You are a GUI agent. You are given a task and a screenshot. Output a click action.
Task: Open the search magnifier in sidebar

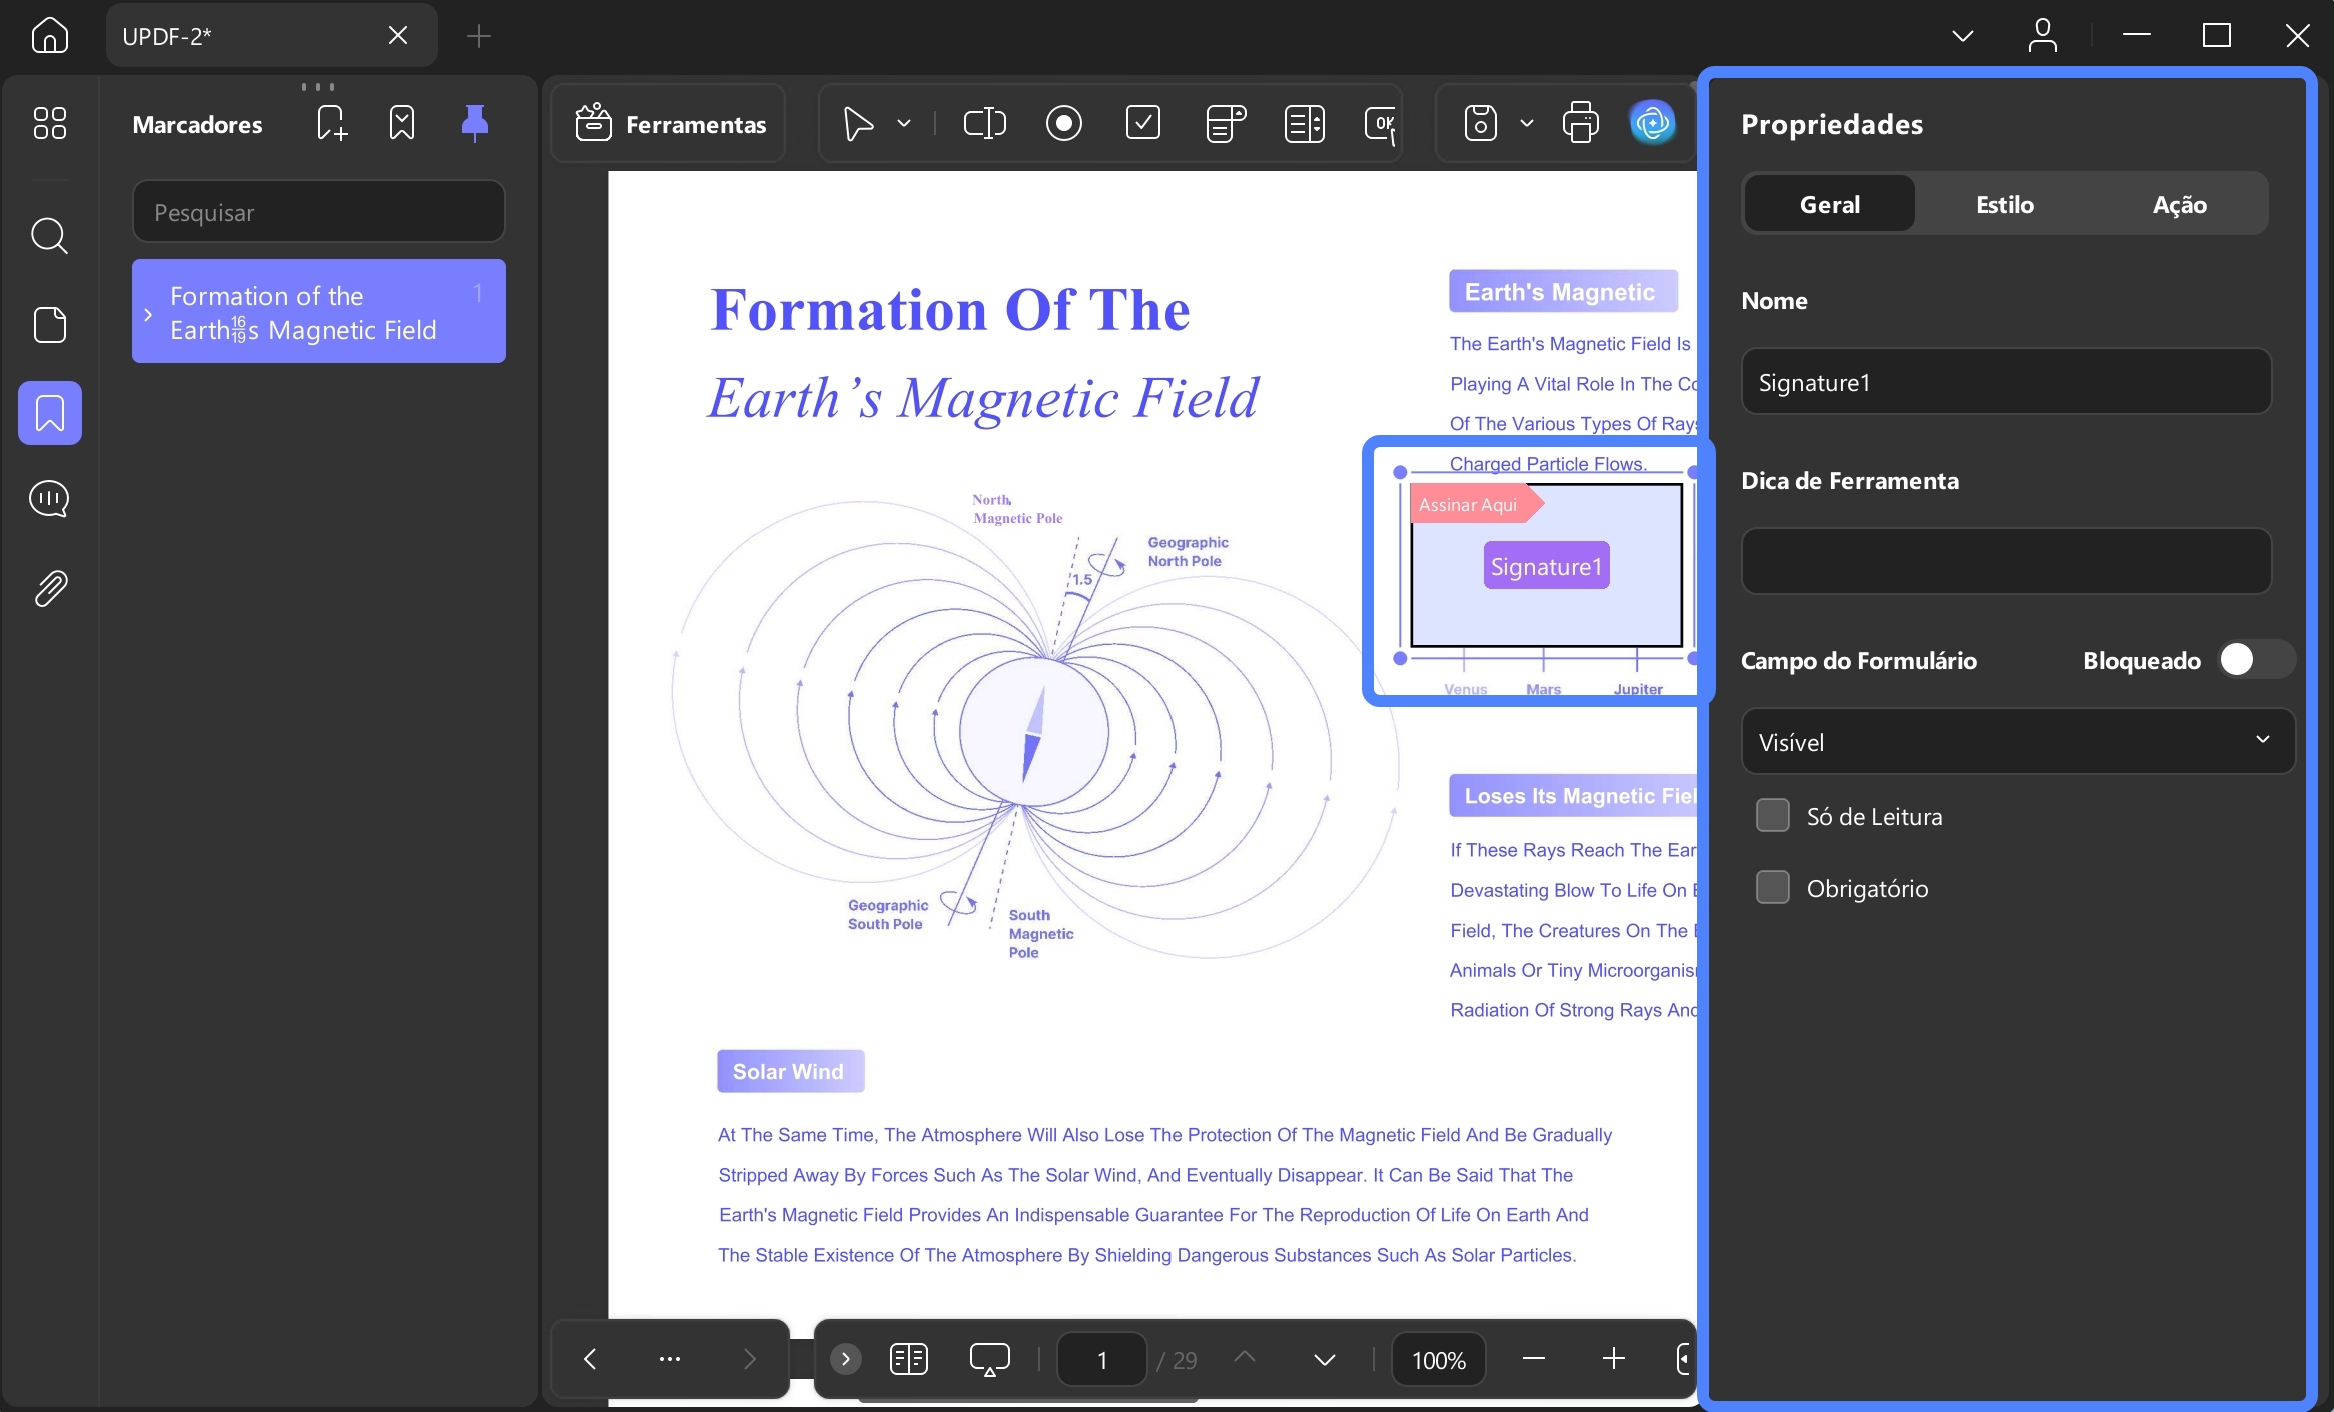click(x=50, y=236)
